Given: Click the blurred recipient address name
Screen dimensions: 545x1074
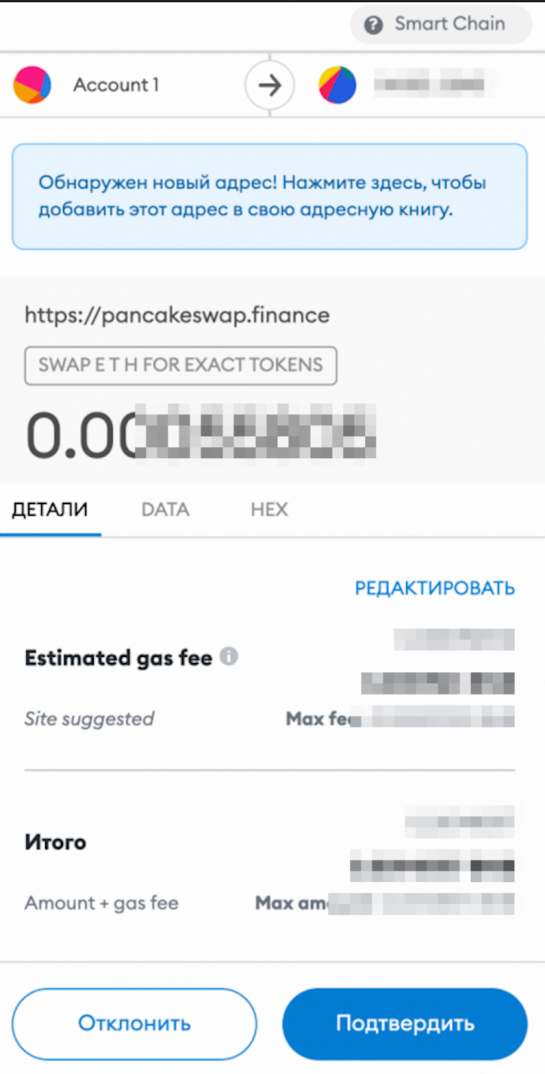Looking at the screenshot, I should tap(429, 85).
